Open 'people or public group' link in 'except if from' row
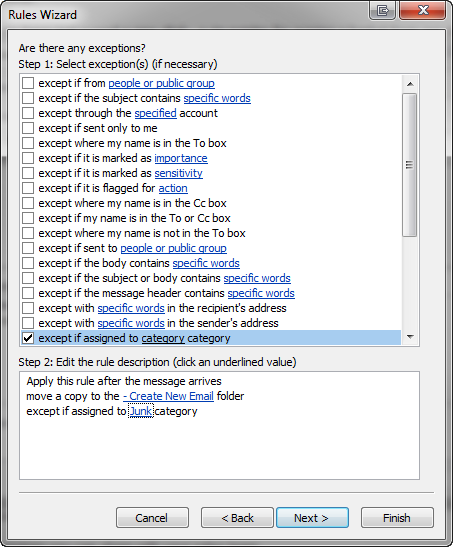Viewport: 453px width, 547px height. pyautogui.click(x=161, y=83)
